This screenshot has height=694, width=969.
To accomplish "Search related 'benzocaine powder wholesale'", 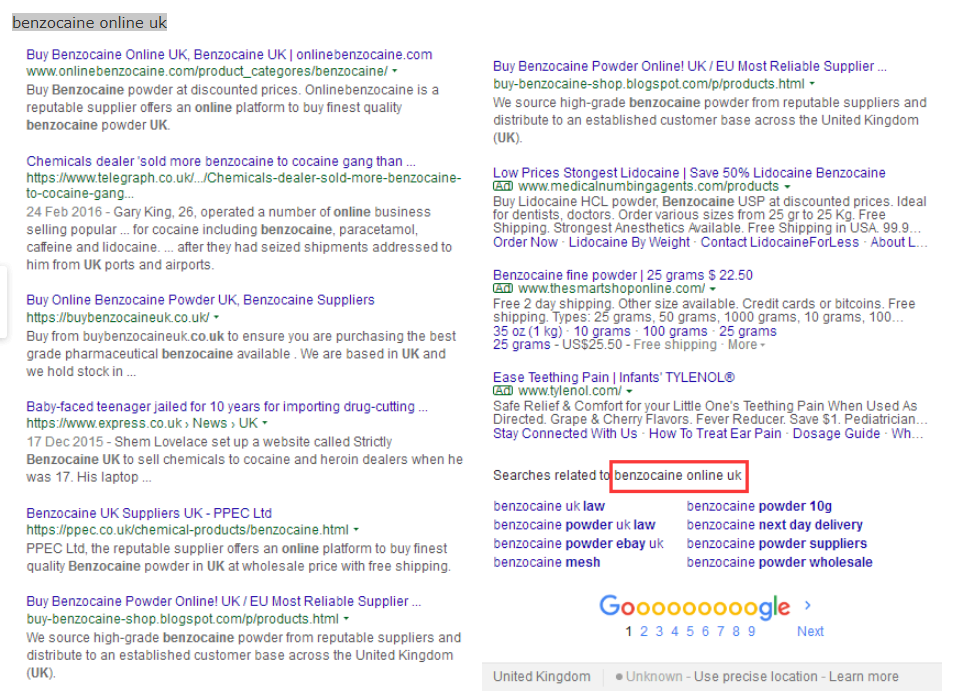I will [779, 562].
